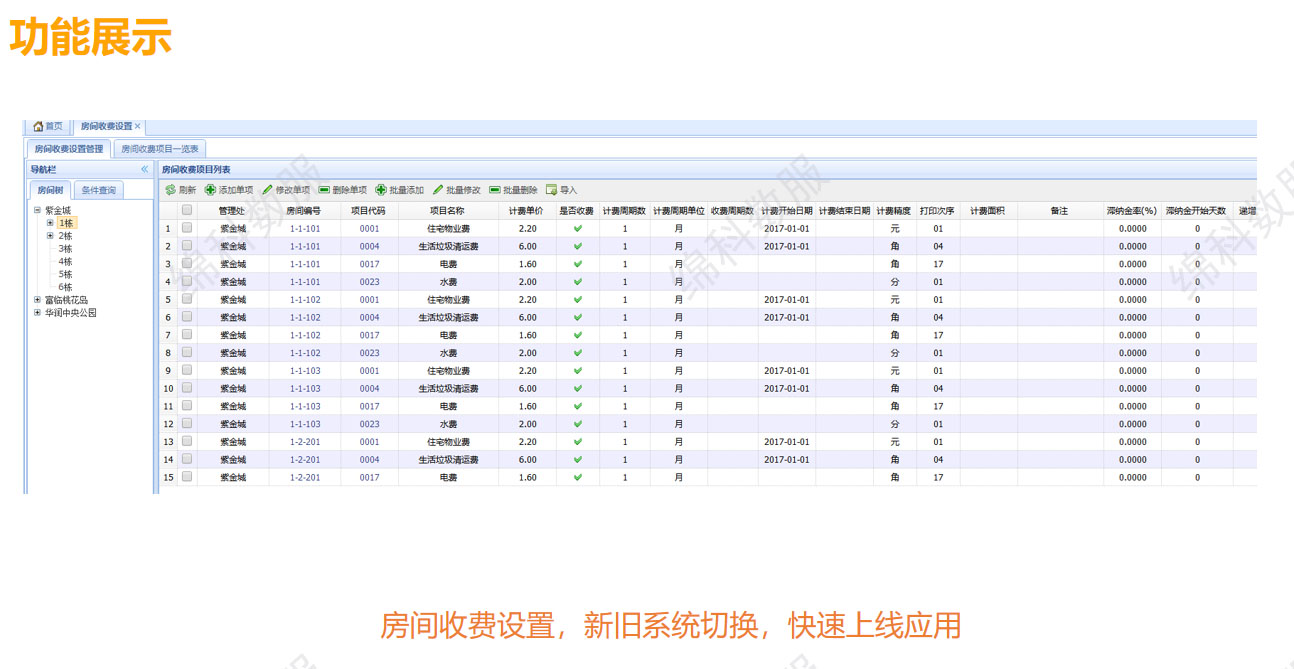
Task: Click 是否收费 green check in row 15
Action: 577,477
